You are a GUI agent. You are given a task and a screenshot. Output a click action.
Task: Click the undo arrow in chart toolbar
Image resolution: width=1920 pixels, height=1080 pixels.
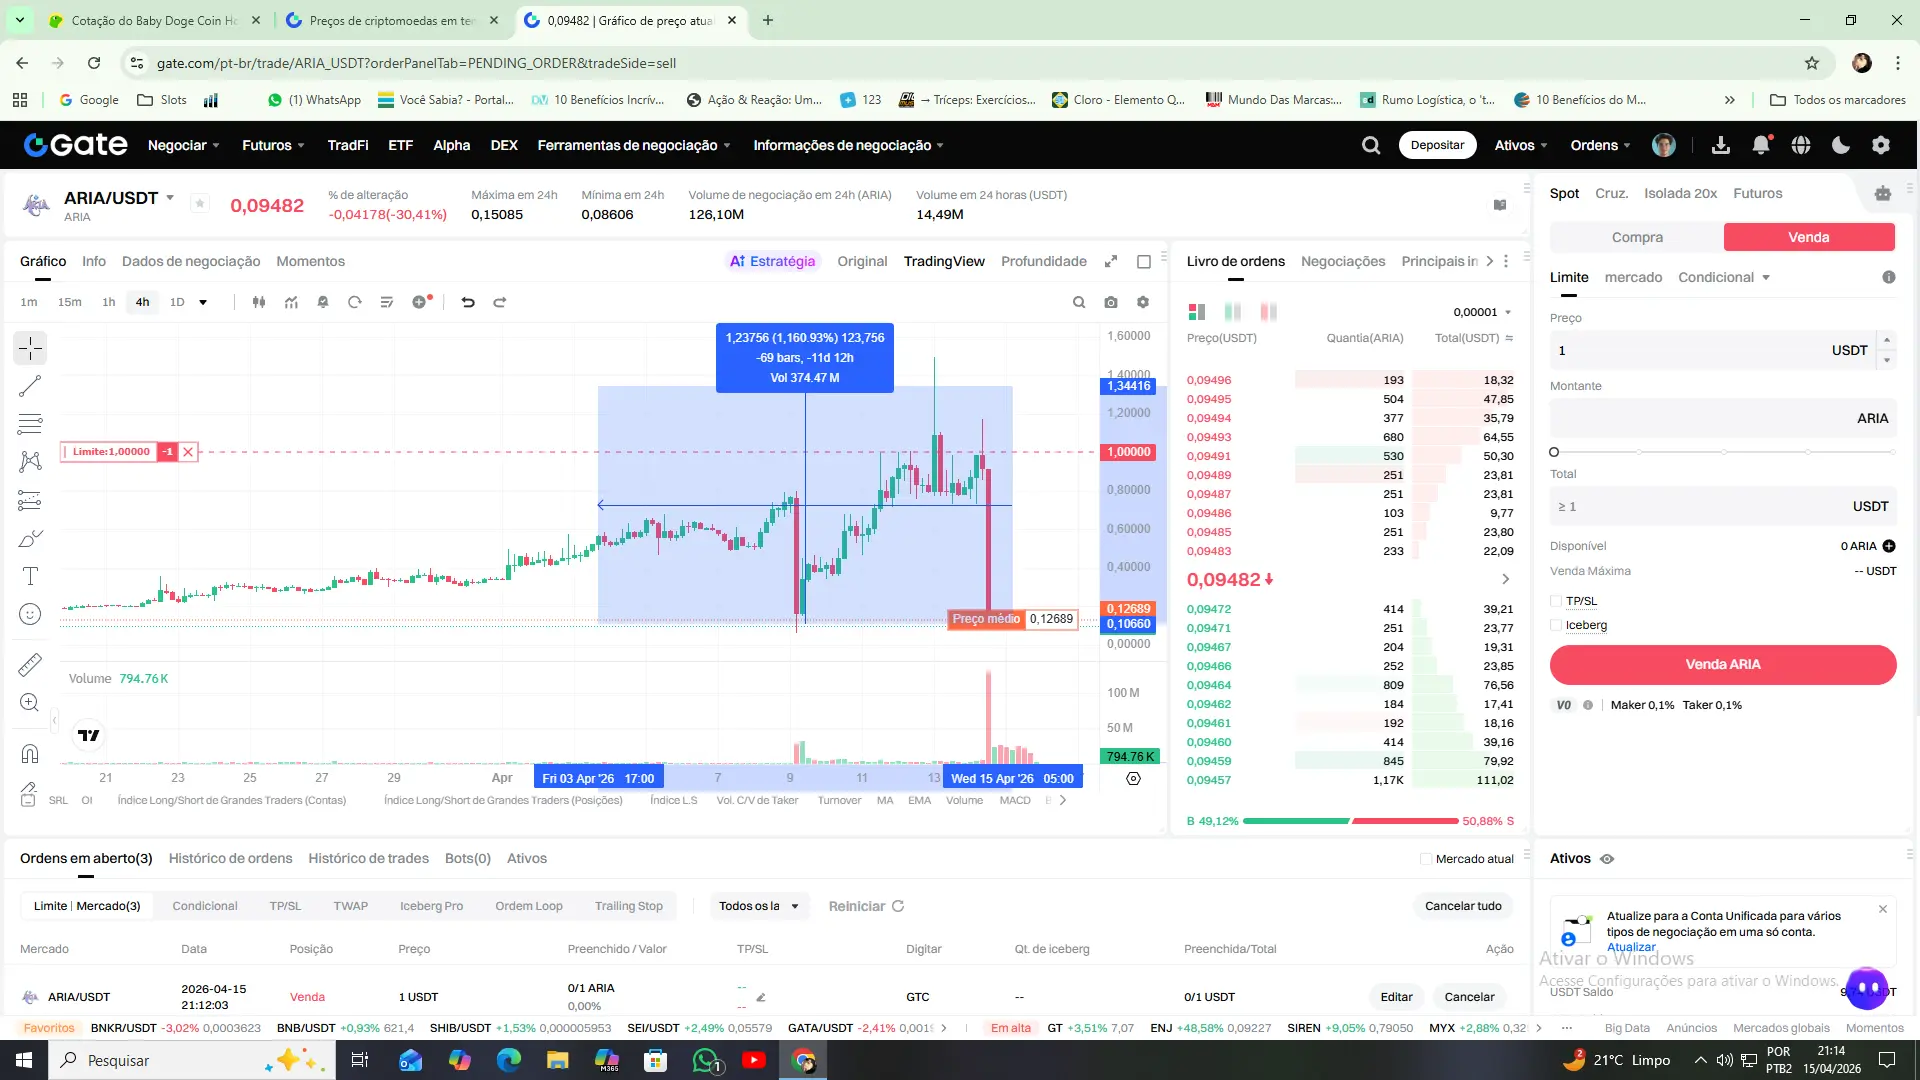point(467,302)
